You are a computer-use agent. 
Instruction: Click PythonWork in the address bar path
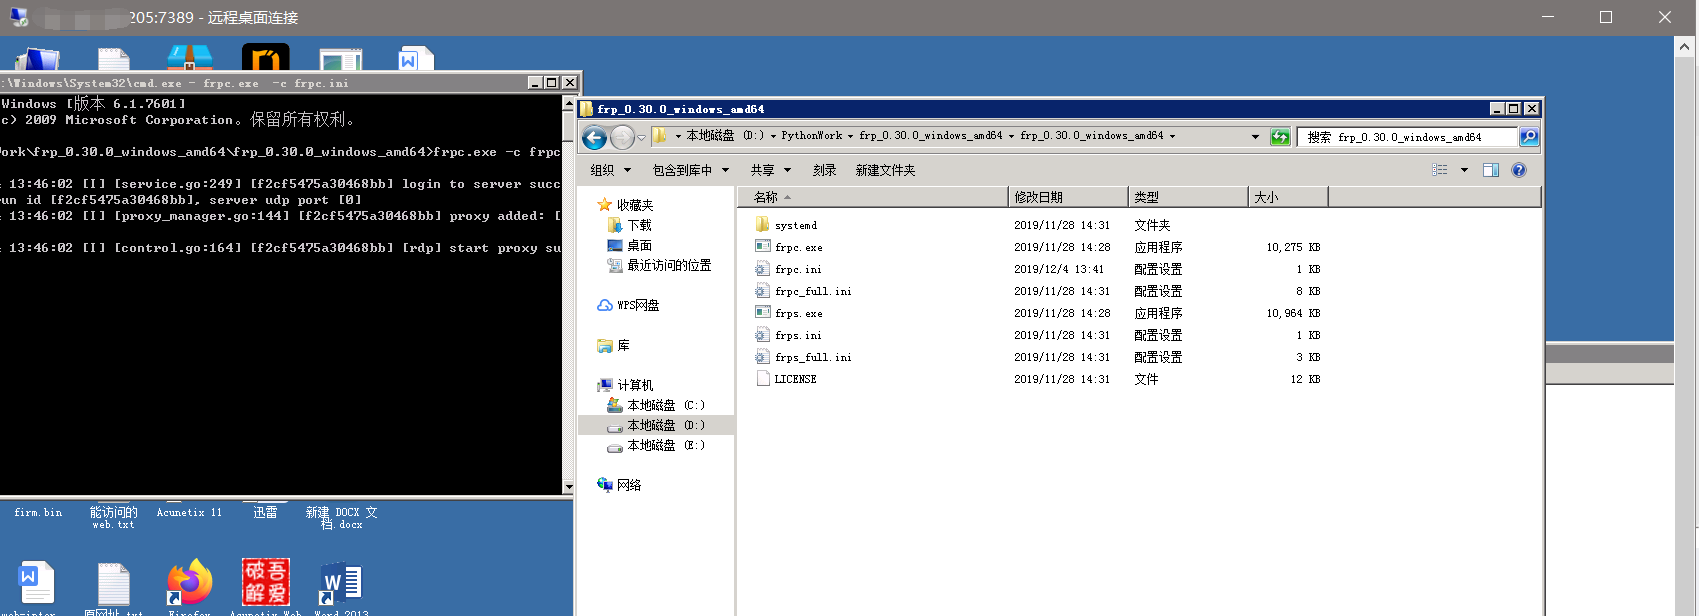[x=811, y=136]
